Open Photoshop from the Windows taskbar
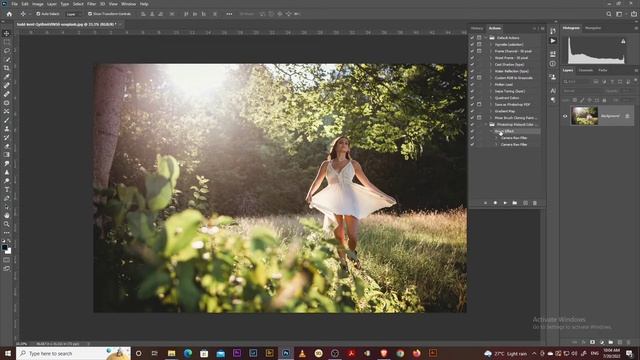 [286, 353]
